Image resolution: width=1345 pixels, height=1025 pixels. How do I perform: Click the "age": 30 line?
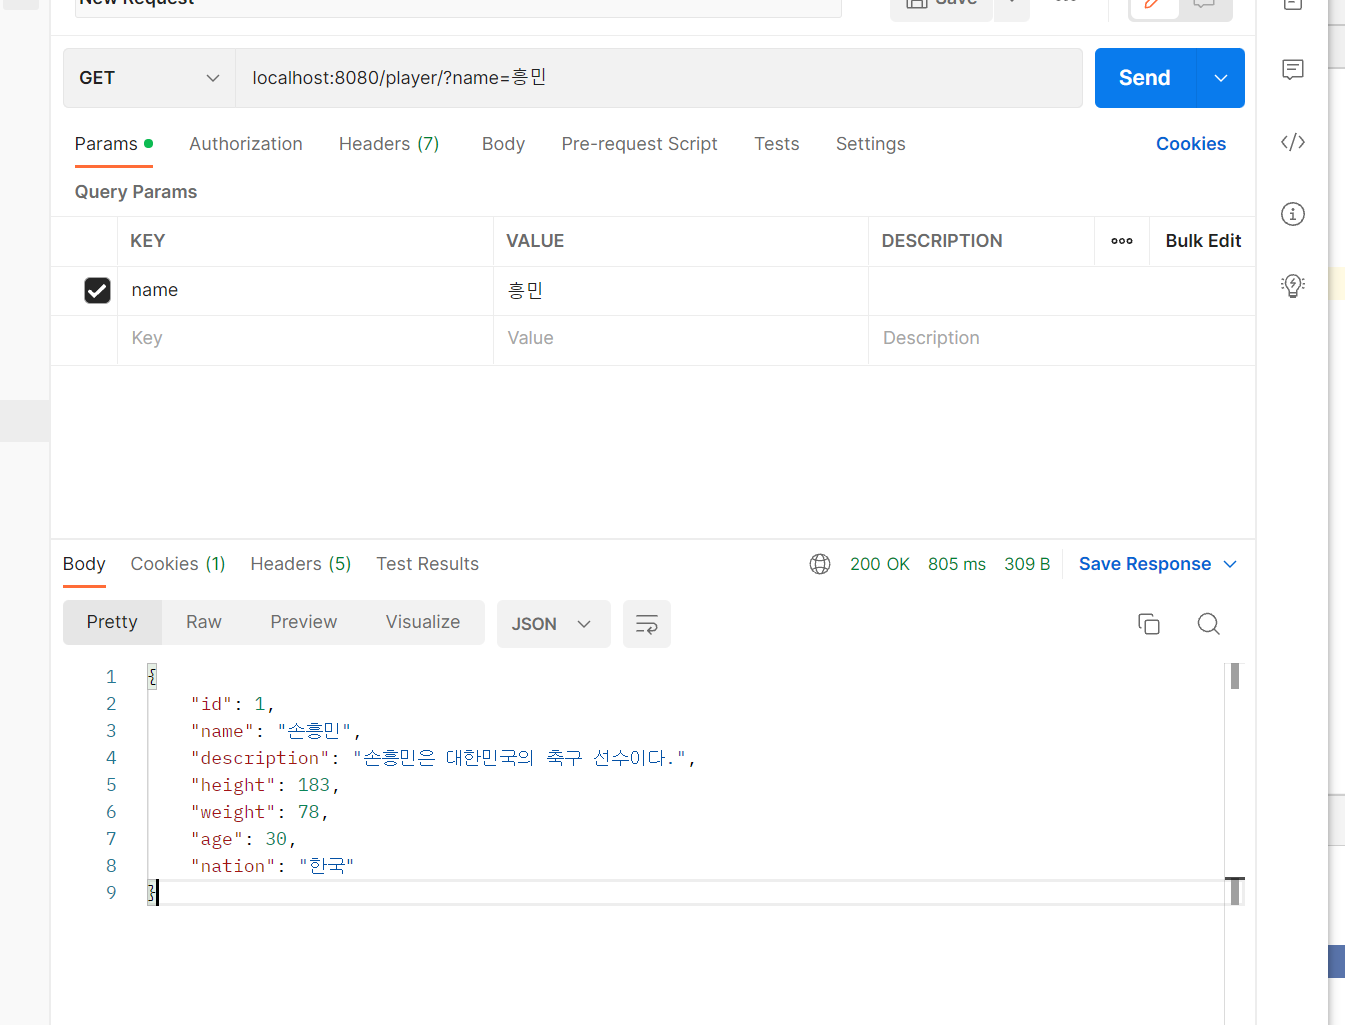click(x=244, y=839)
